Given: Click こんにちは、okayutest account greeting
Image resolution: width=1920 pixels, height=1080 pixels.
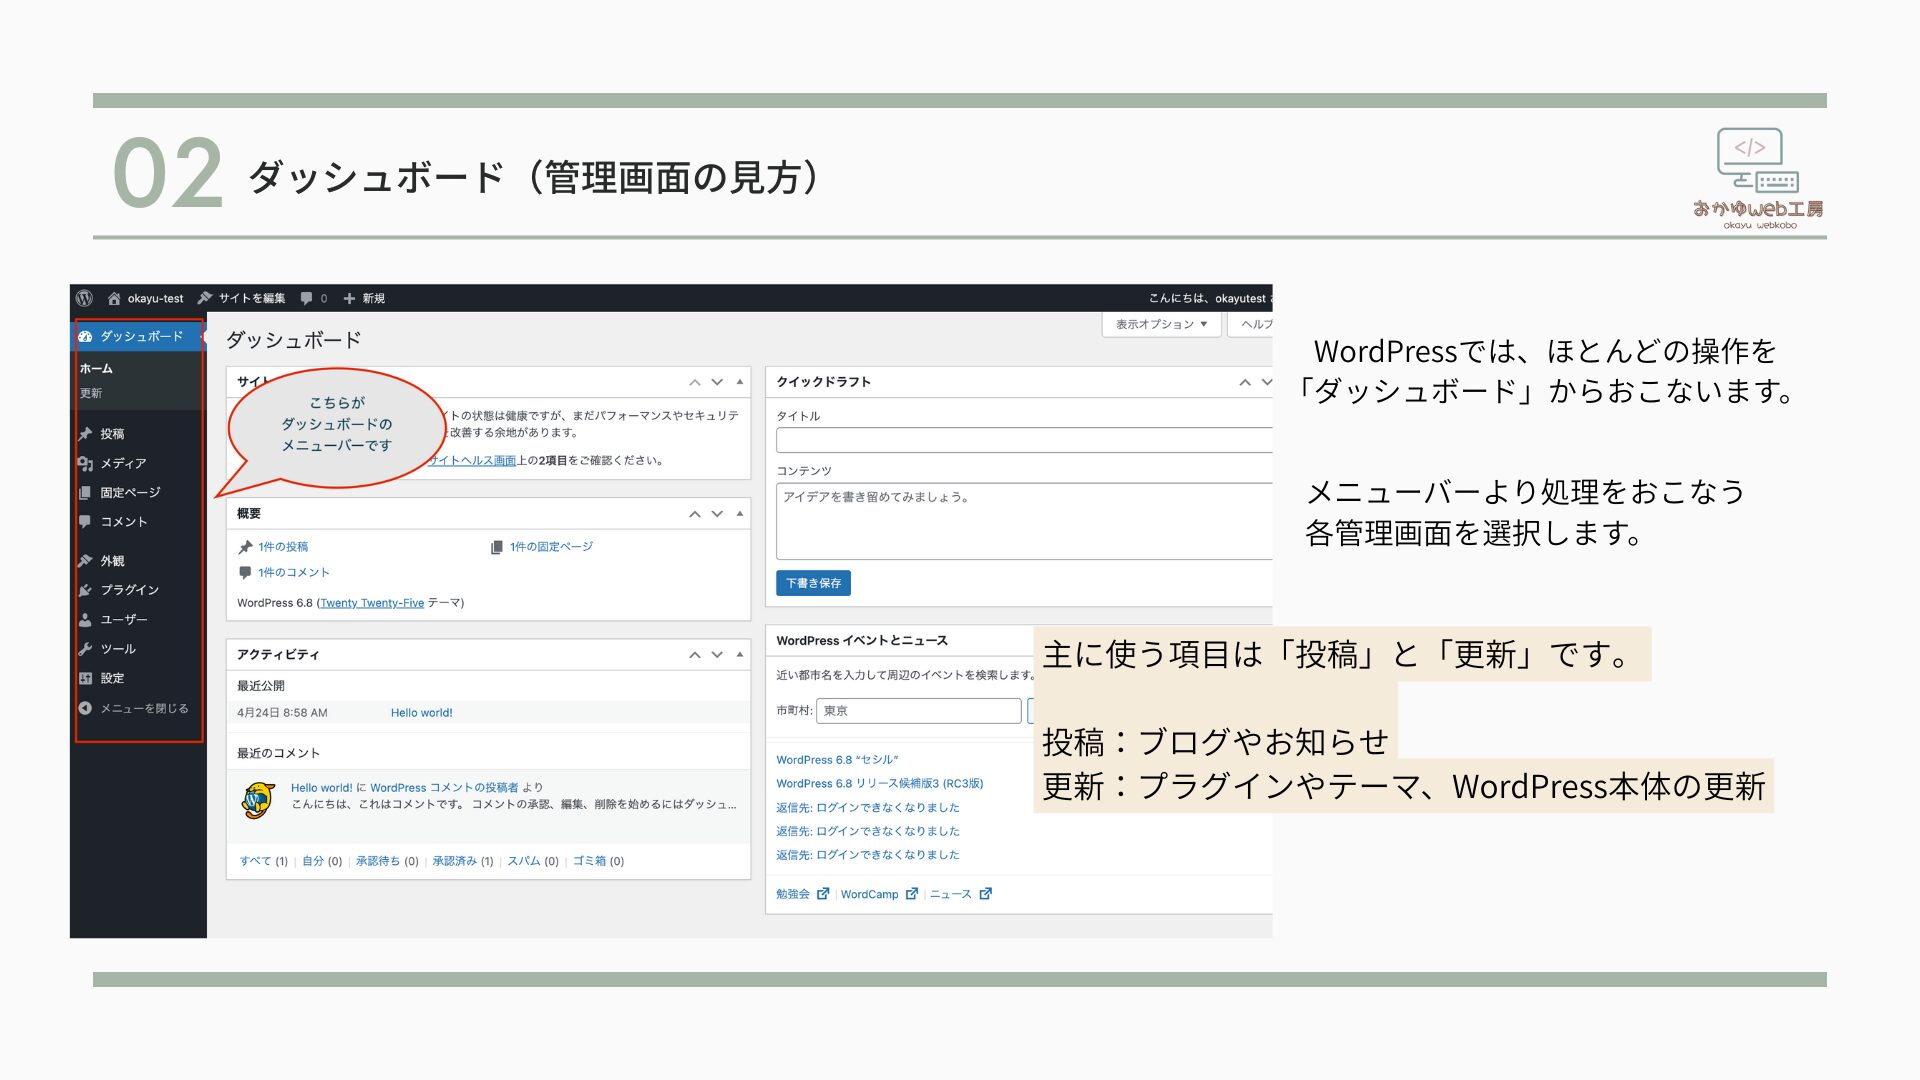Looking at the screenshot, I should pos(1210,298).
